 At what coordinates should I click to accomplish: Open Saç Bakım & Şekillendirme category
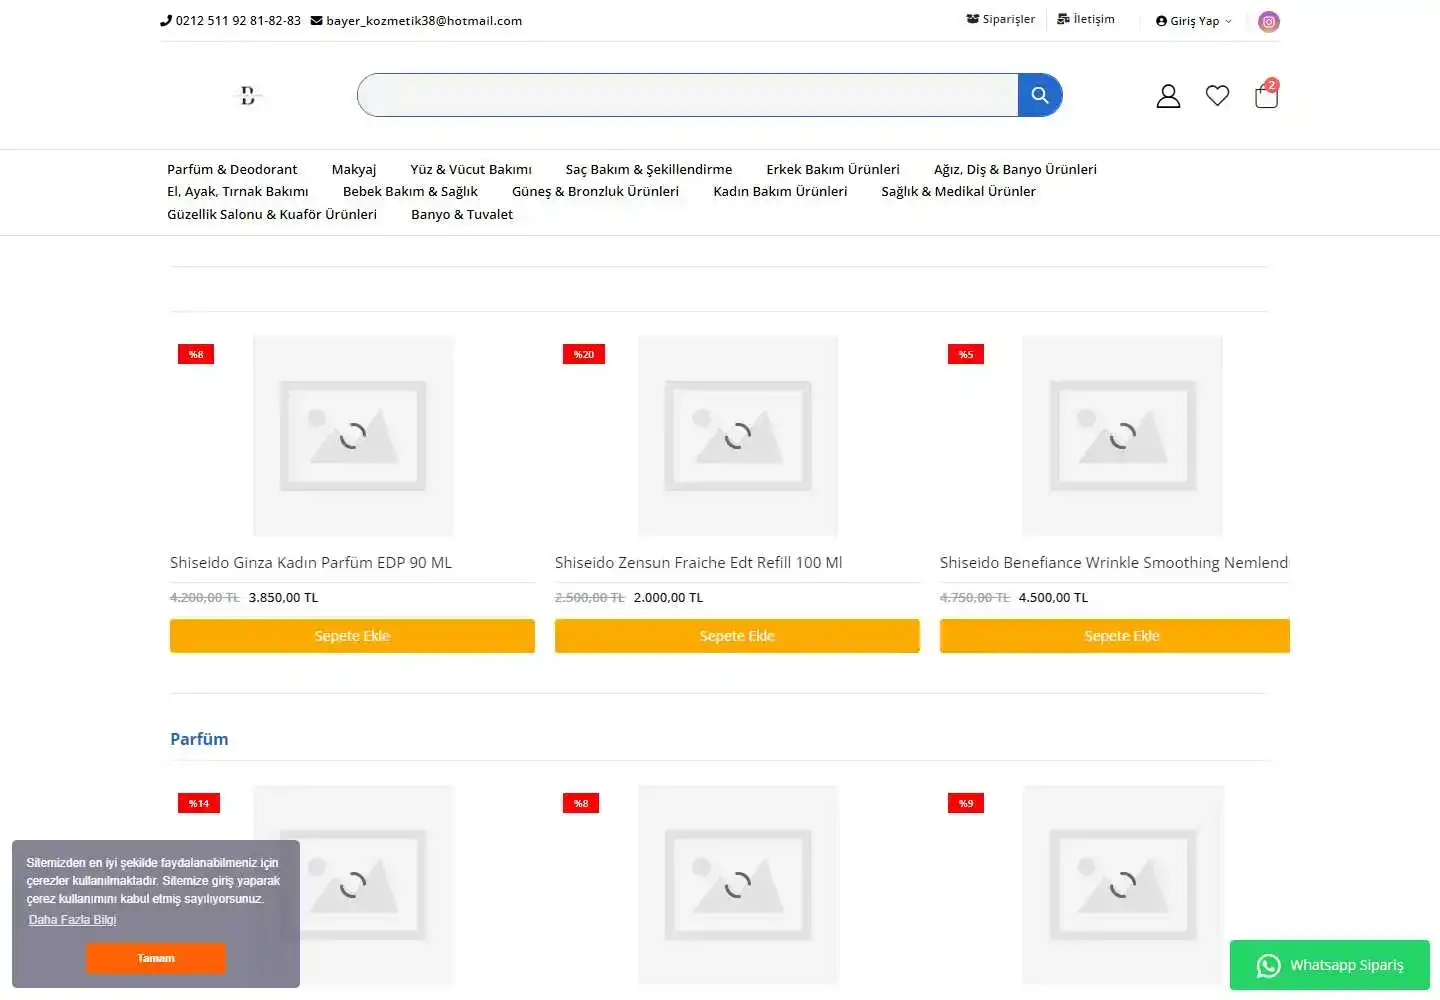pos(649,169)
